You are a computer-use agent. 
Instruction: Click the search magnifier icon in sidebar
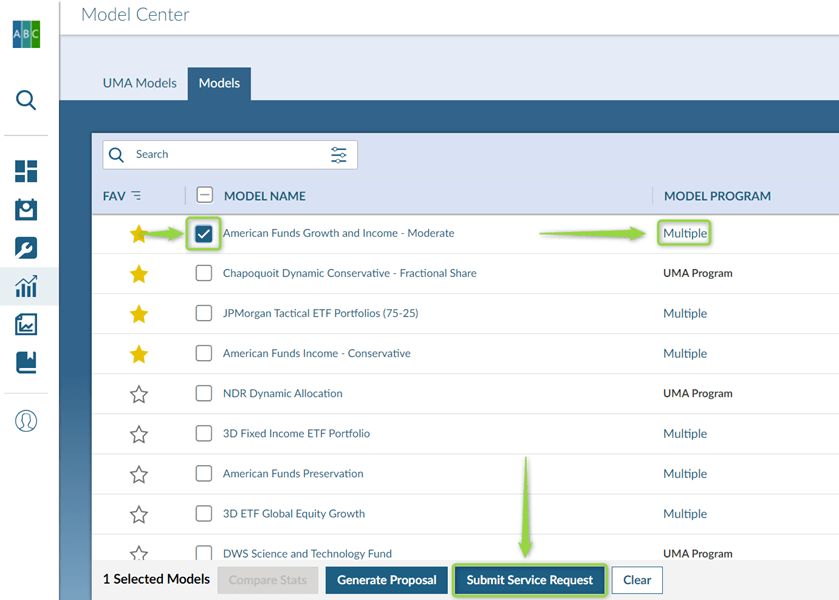27,100
